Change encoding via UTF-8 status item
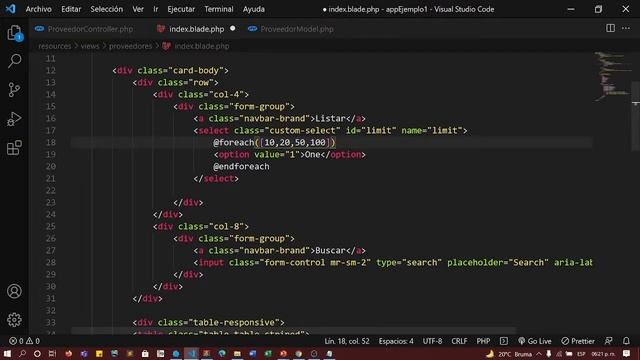Screen dimensions: 640x360 point(432,341)
